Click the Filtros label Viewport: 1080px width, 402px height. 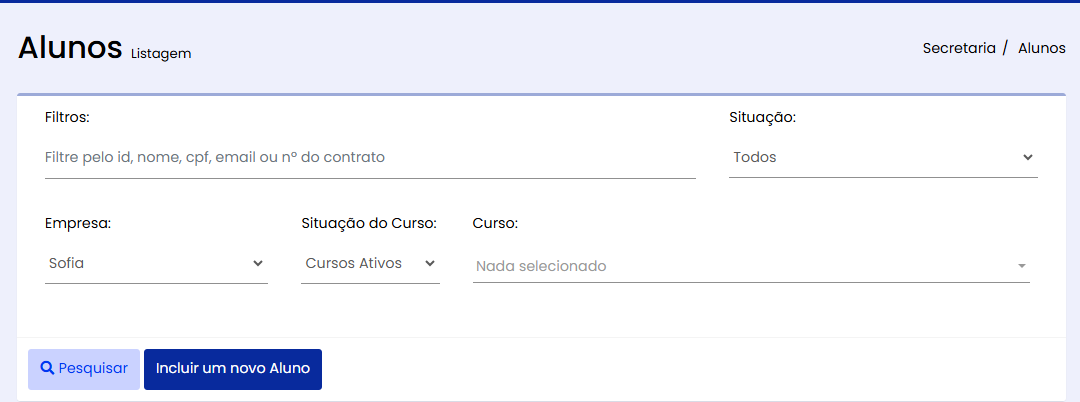(67, 117)
